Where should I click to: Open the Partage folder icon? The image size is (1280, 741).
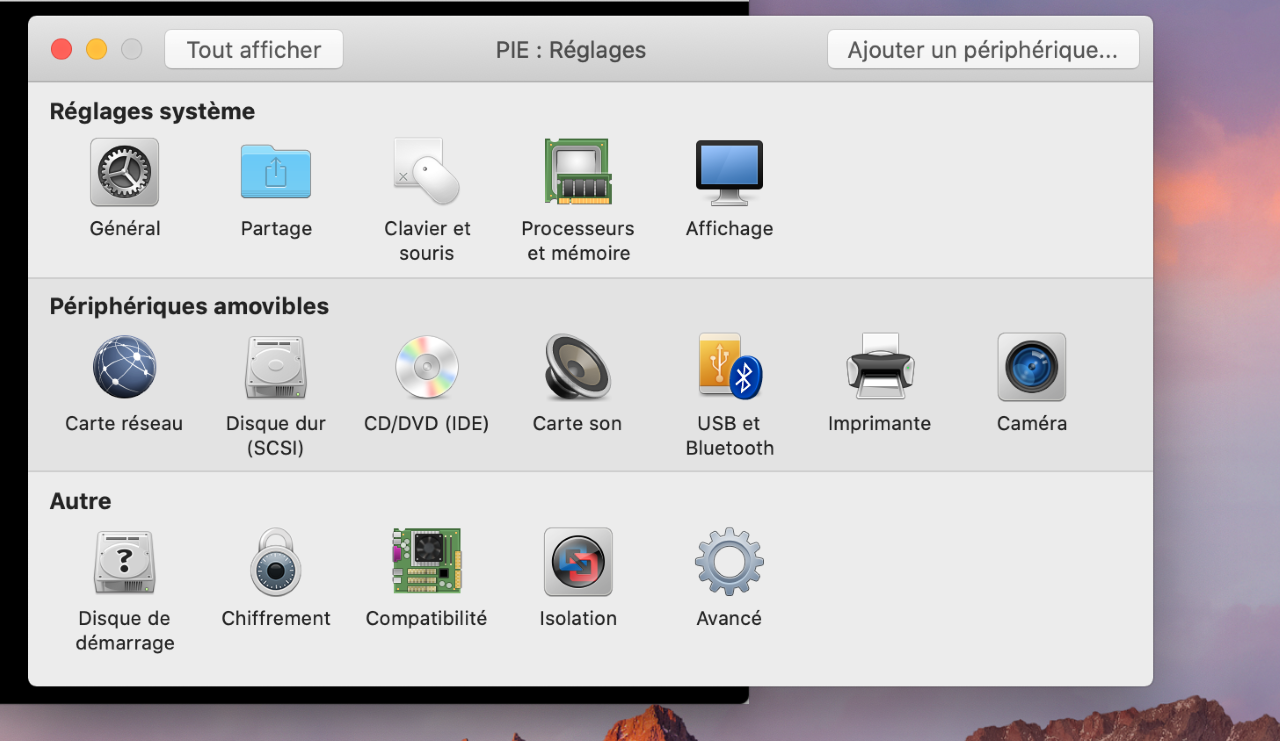276,172
